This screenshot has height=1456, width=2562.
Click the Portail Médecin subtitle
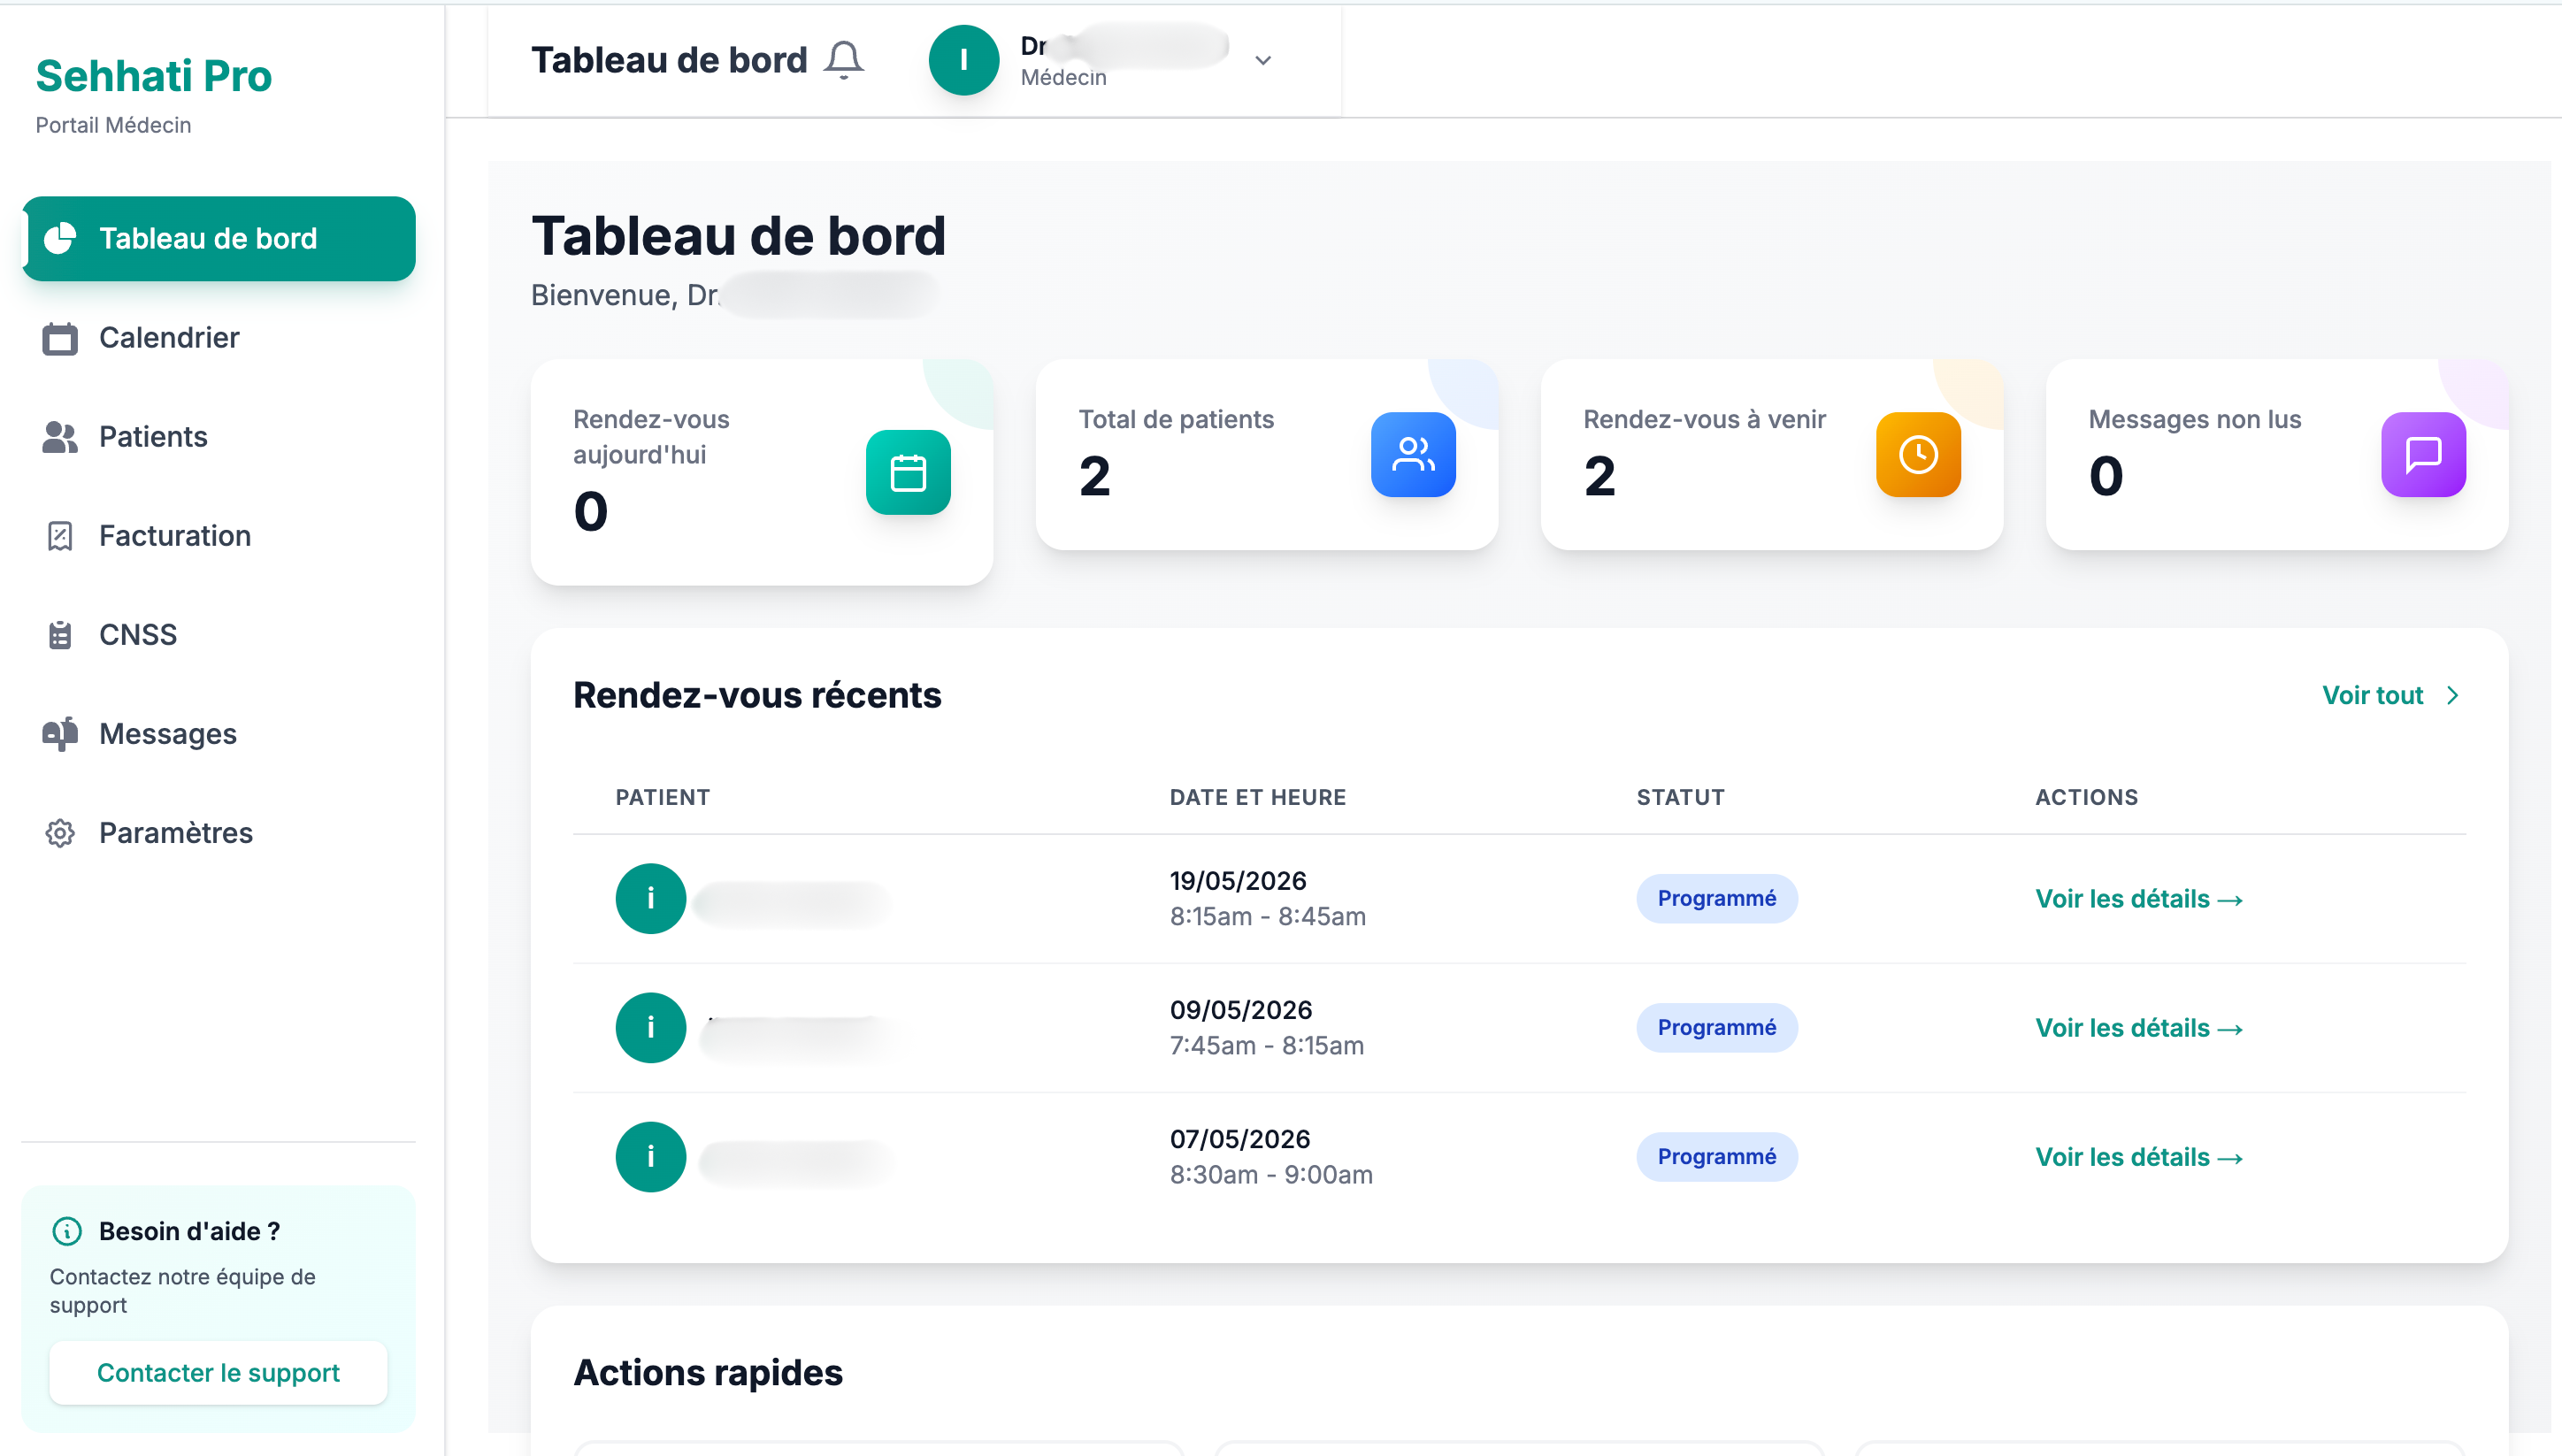113,125
